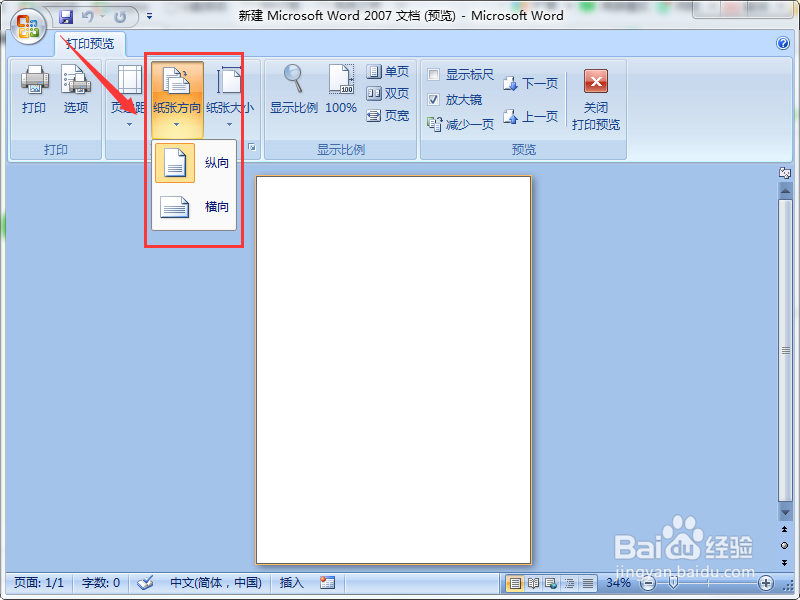Switch to Print Layout view button
The width and height of the screenshot is (800, 600).
(x=515, y=583)
